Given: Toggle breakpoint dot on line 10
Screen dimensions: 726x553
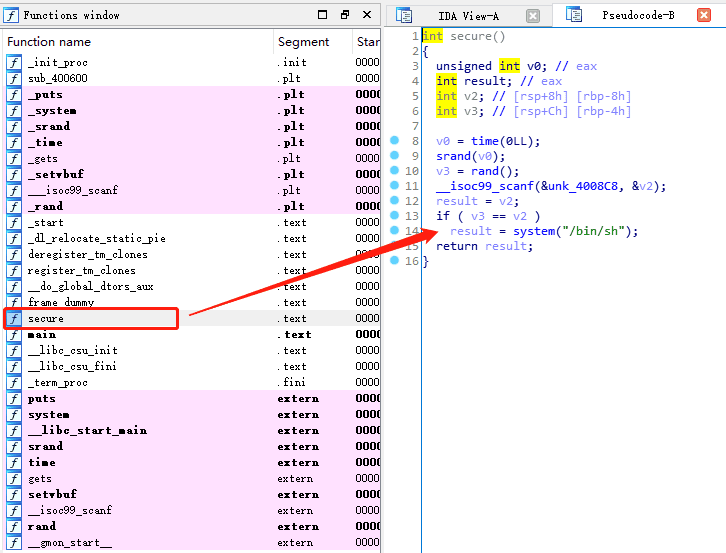Looking at the screenshot, I should (394, 170).
